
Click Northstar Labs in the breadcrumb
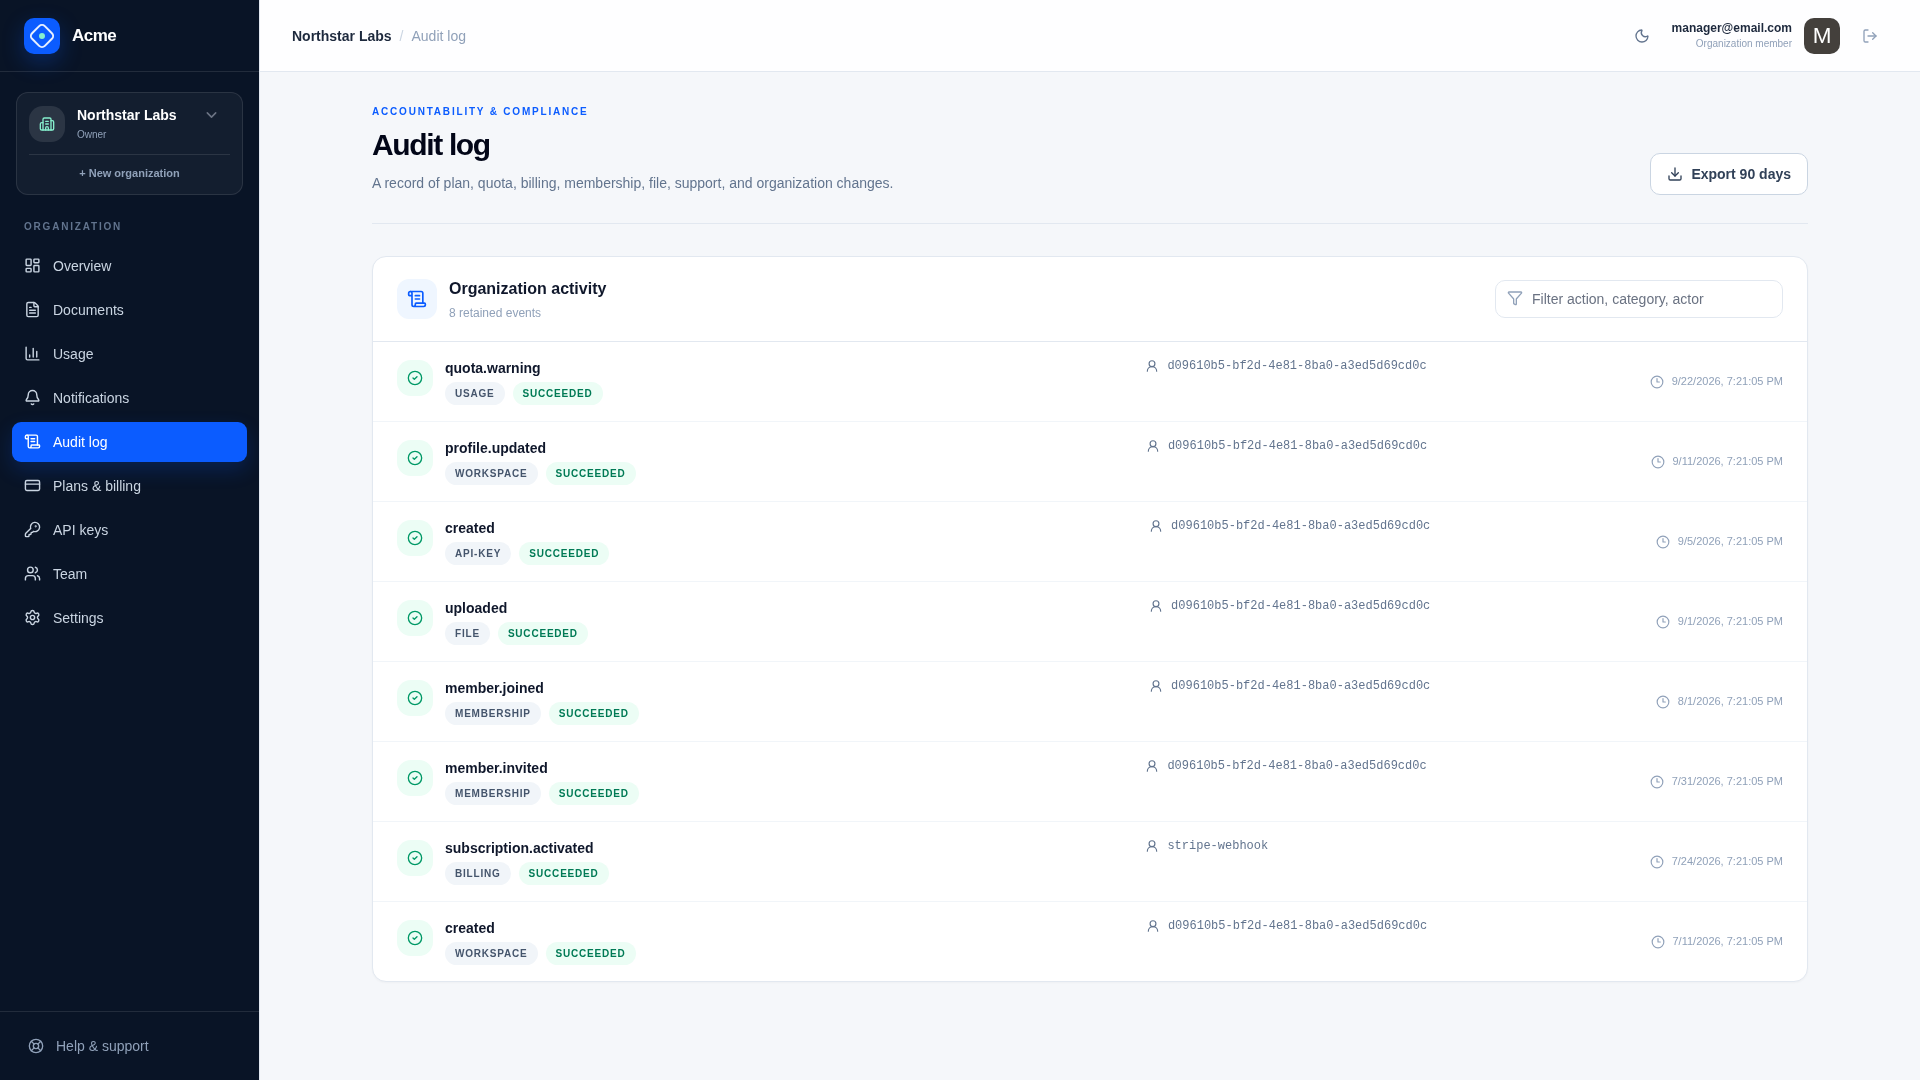tap(341, 36)
